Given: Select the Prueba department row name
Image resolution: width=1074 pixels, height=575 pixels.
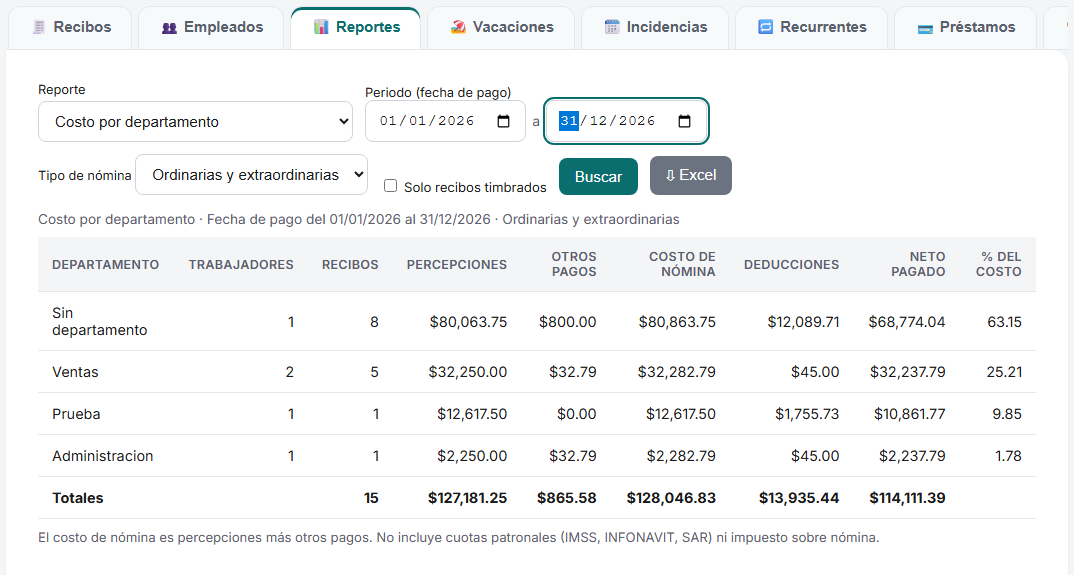Looking at the screenshot, I should click(x=76, y=414).
